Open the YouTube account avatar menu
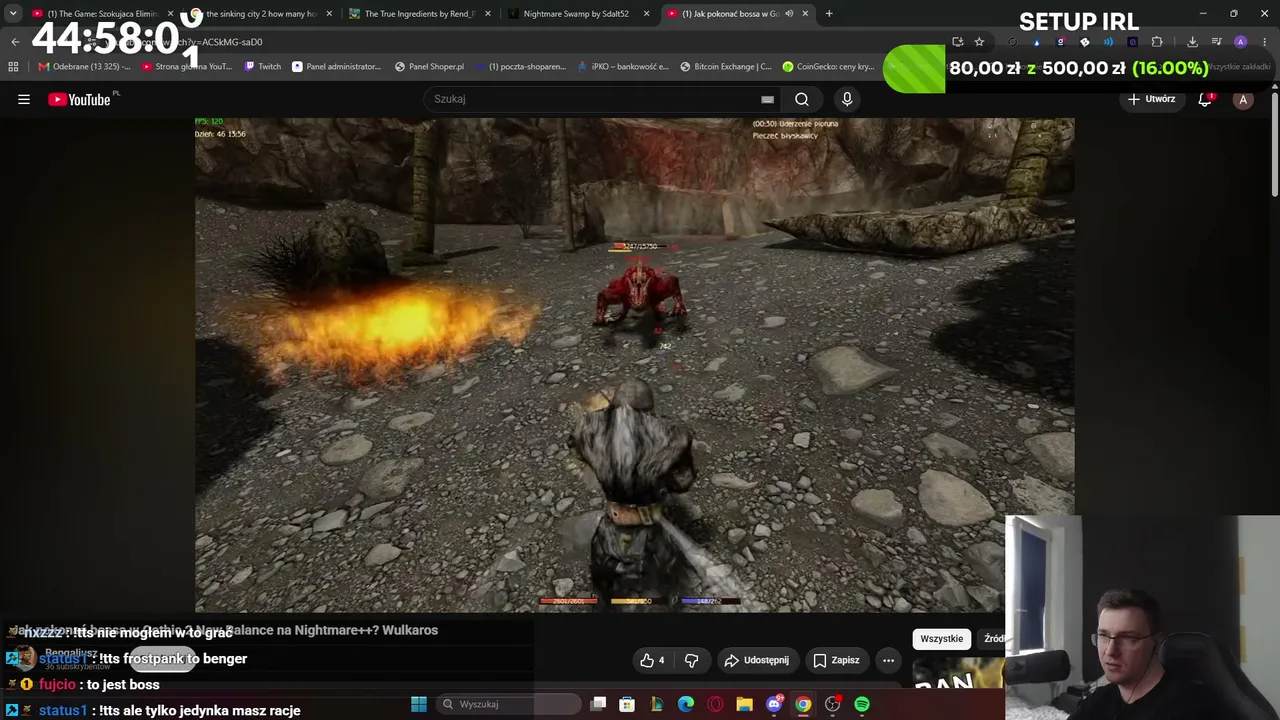The width and height of the screenshot is (1280, 720). 1243,99
